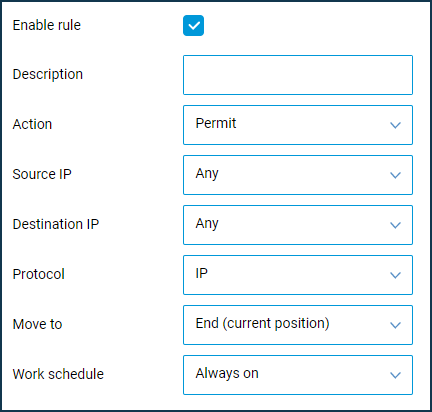
Task: Uncheck the Enable rule checkbox
Action: tap(193, 25)
